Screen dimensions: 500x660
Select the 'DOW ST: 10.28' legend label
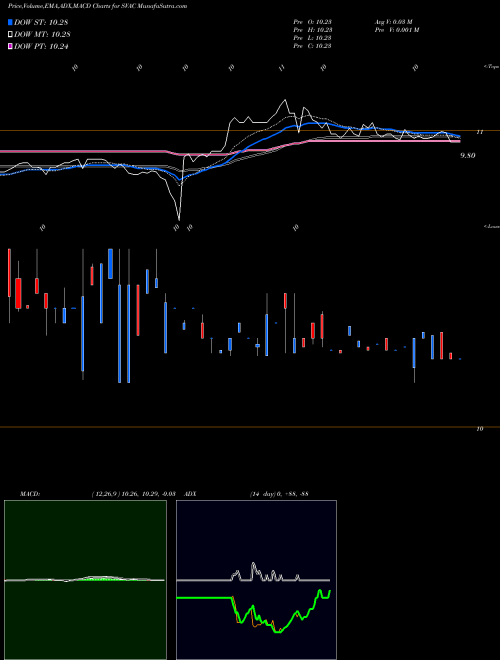[x=41, y=22]
